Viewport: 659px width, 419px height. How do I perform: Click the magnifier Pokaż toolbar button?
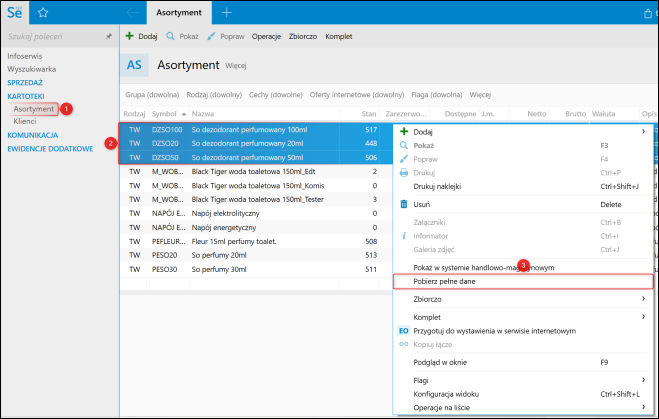(x=182, y=36)
